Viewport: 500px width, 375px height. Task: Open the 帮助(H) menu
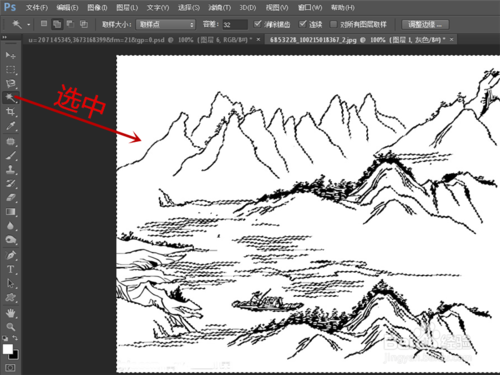[343, 7]
